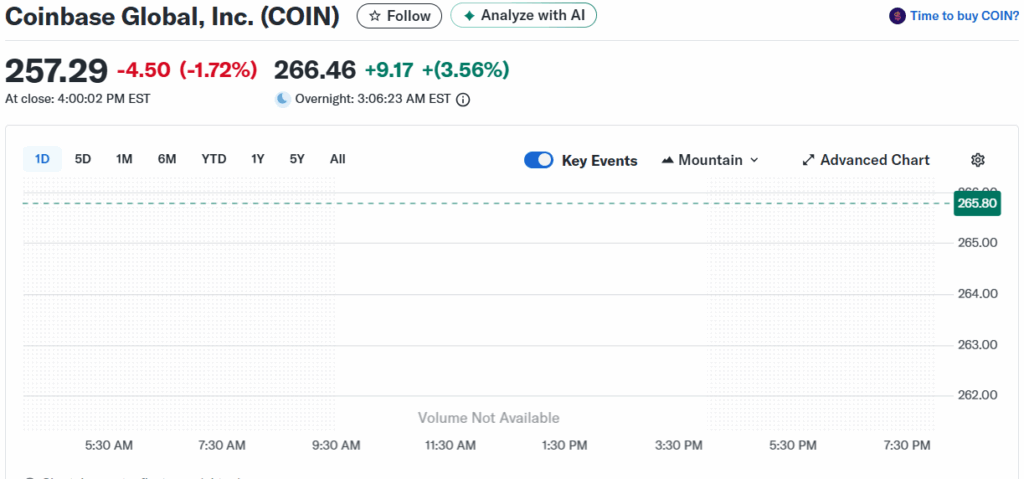
Task: Select the 5Y range tab
Action: click(297, 159)
